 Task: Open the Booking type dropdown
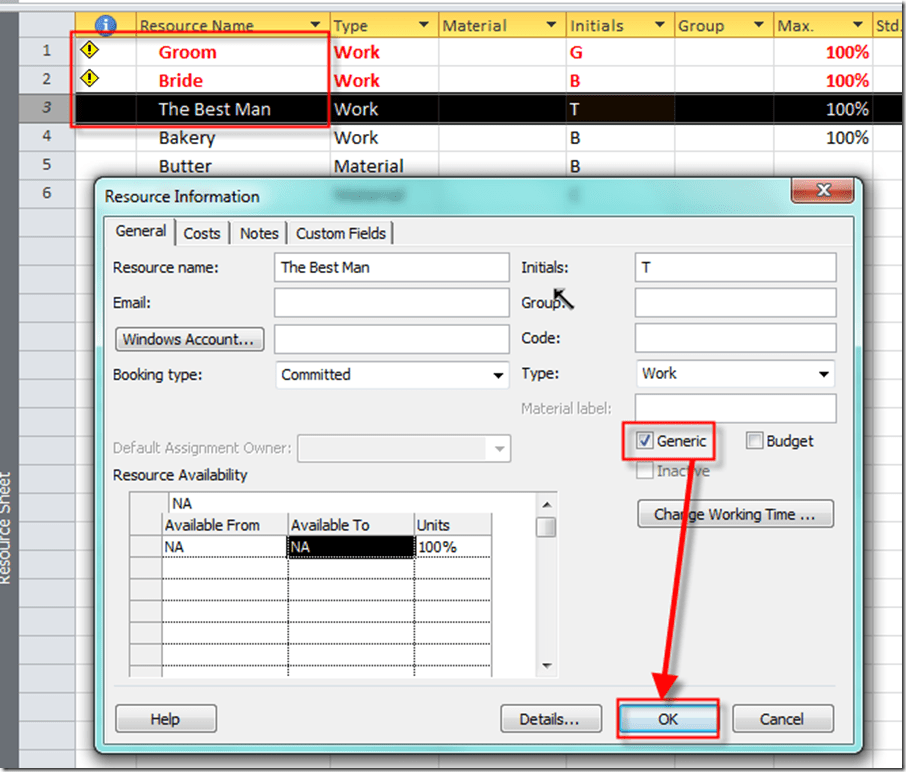click(x=498, y=376)
